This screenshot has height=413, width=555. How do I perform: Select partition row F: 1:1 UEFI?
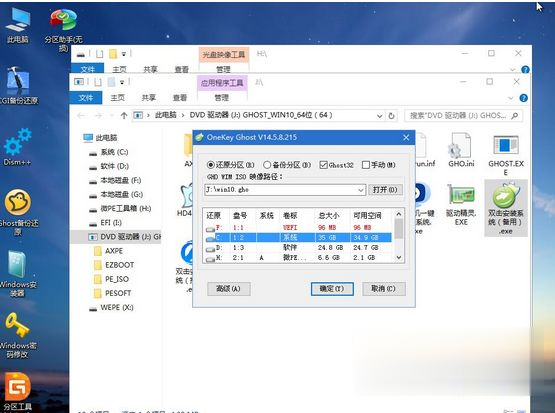(299, 228)
